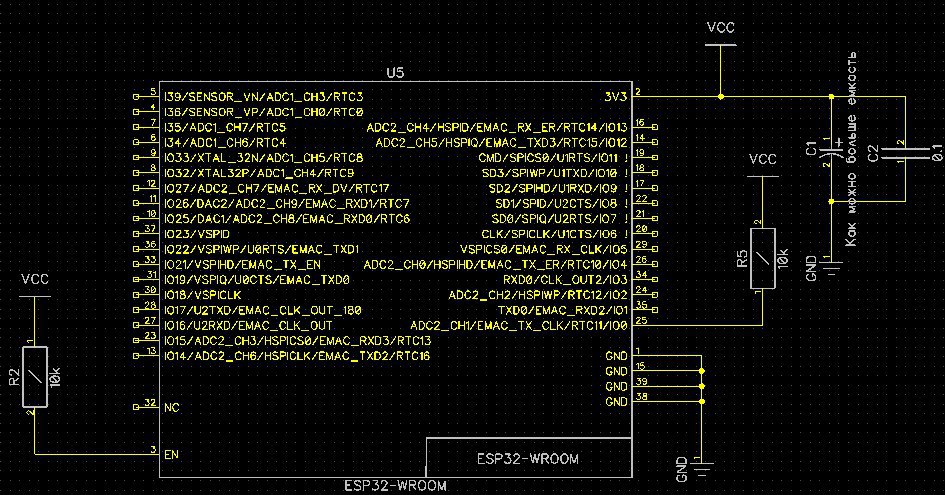Select pin 'SD1/SPID/U2CTS/IO8 !'
Screen dimensions: 945x495
pyautogui.click(x=562, y=204)
